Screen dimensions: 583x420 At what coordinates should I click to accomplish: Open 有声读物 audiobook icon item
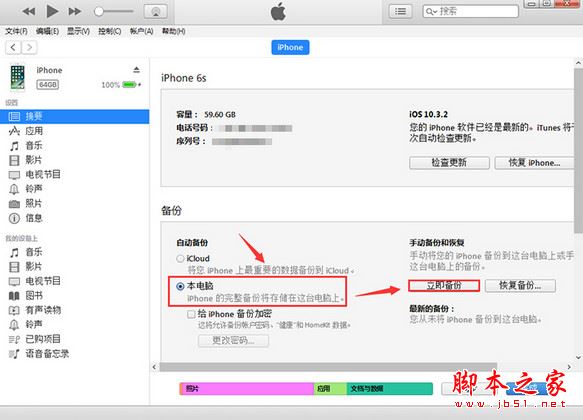pos(14,310)
